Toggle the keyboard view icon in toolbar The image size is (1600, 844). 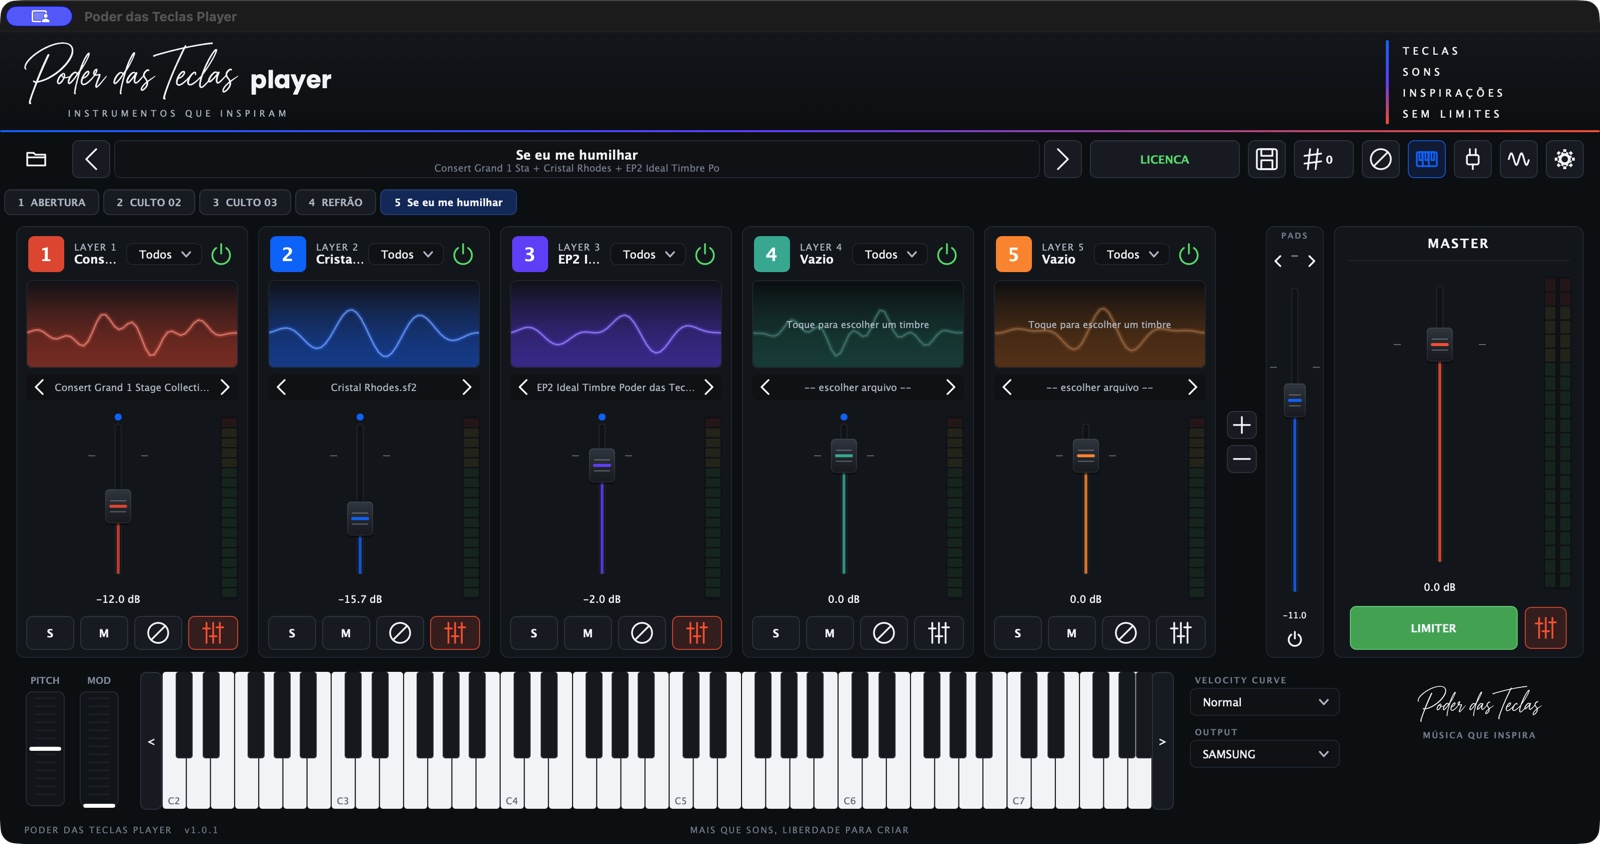tap(1427, 159)
